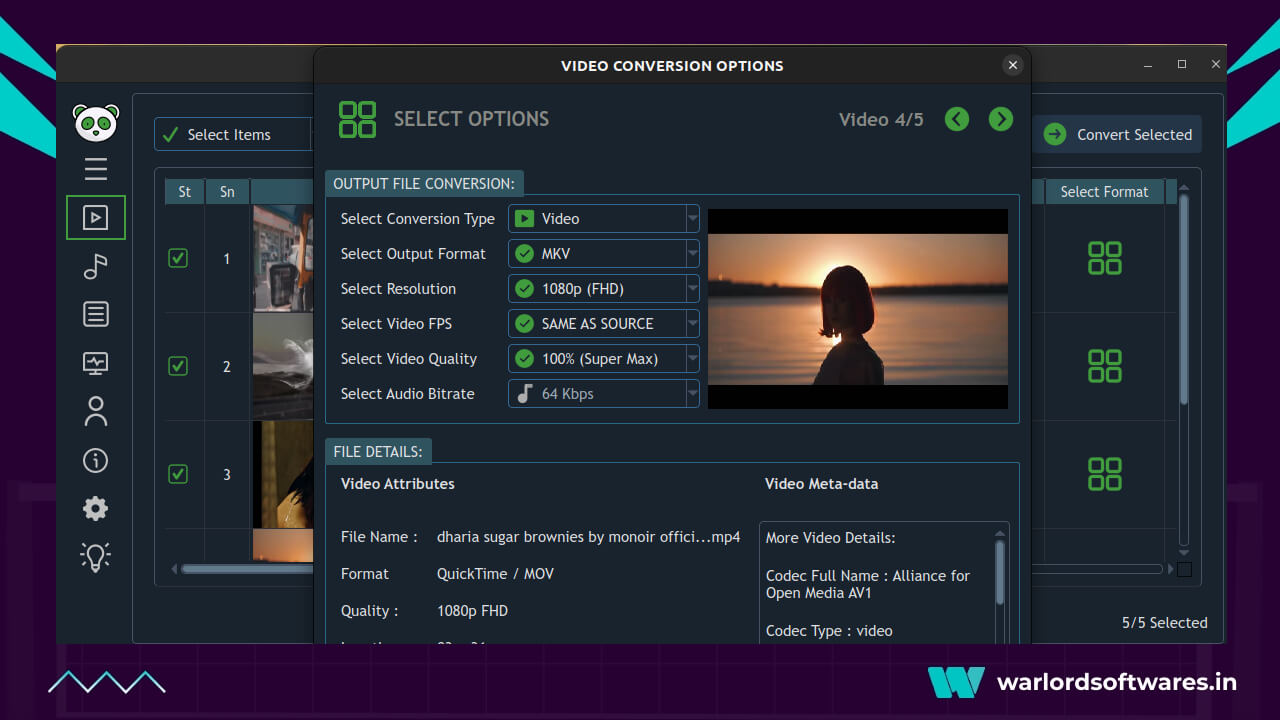1280x720 pixels.
Task: Open the Select Audio Bitrate dropdown
Action: [692, 393]
